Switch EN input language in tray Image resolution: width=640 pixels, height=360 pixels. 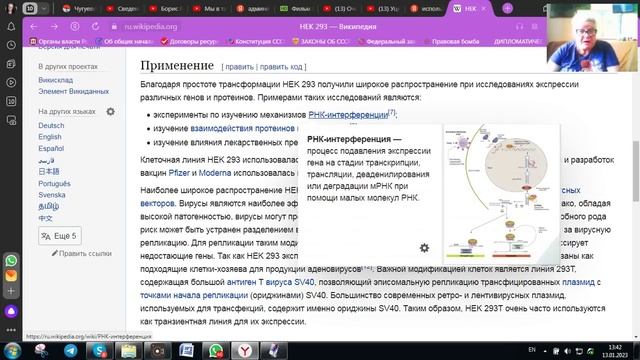pos(532,350)
